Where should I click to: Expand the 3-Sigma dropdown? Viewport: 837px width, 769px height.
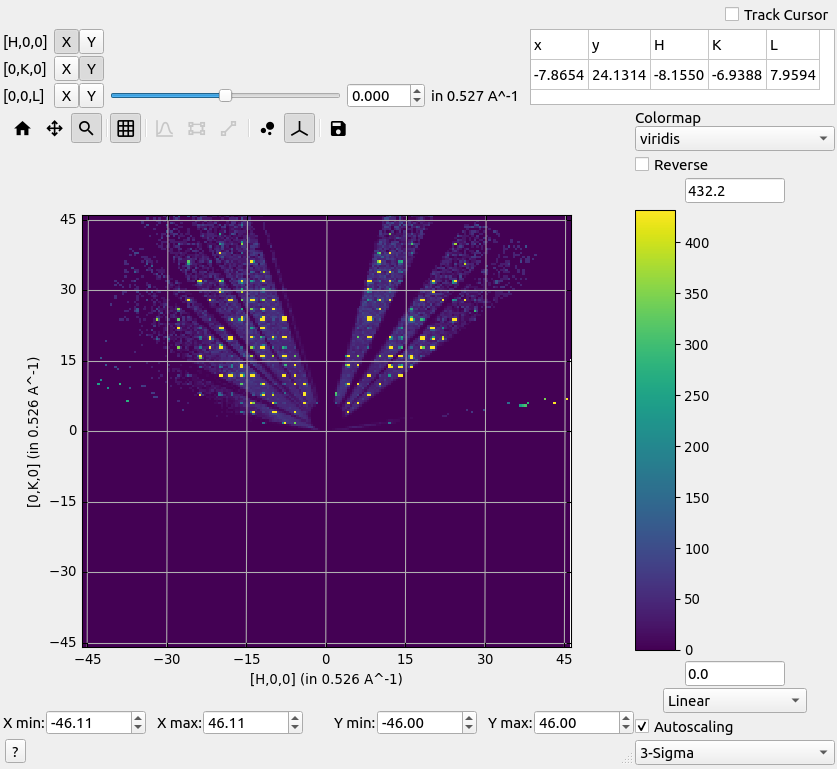coord(734,752)
